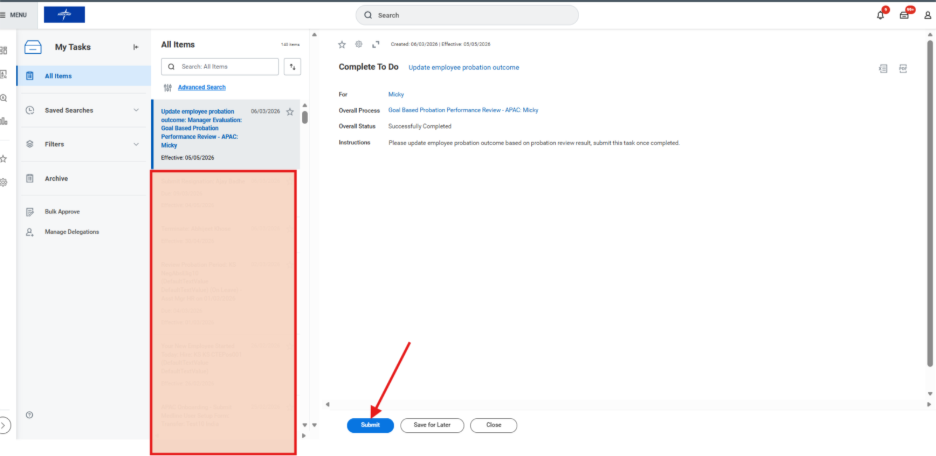Viewport: 936px width, 456px height.
Task: Open the Advanced Search link
Action: click(201, 87)
